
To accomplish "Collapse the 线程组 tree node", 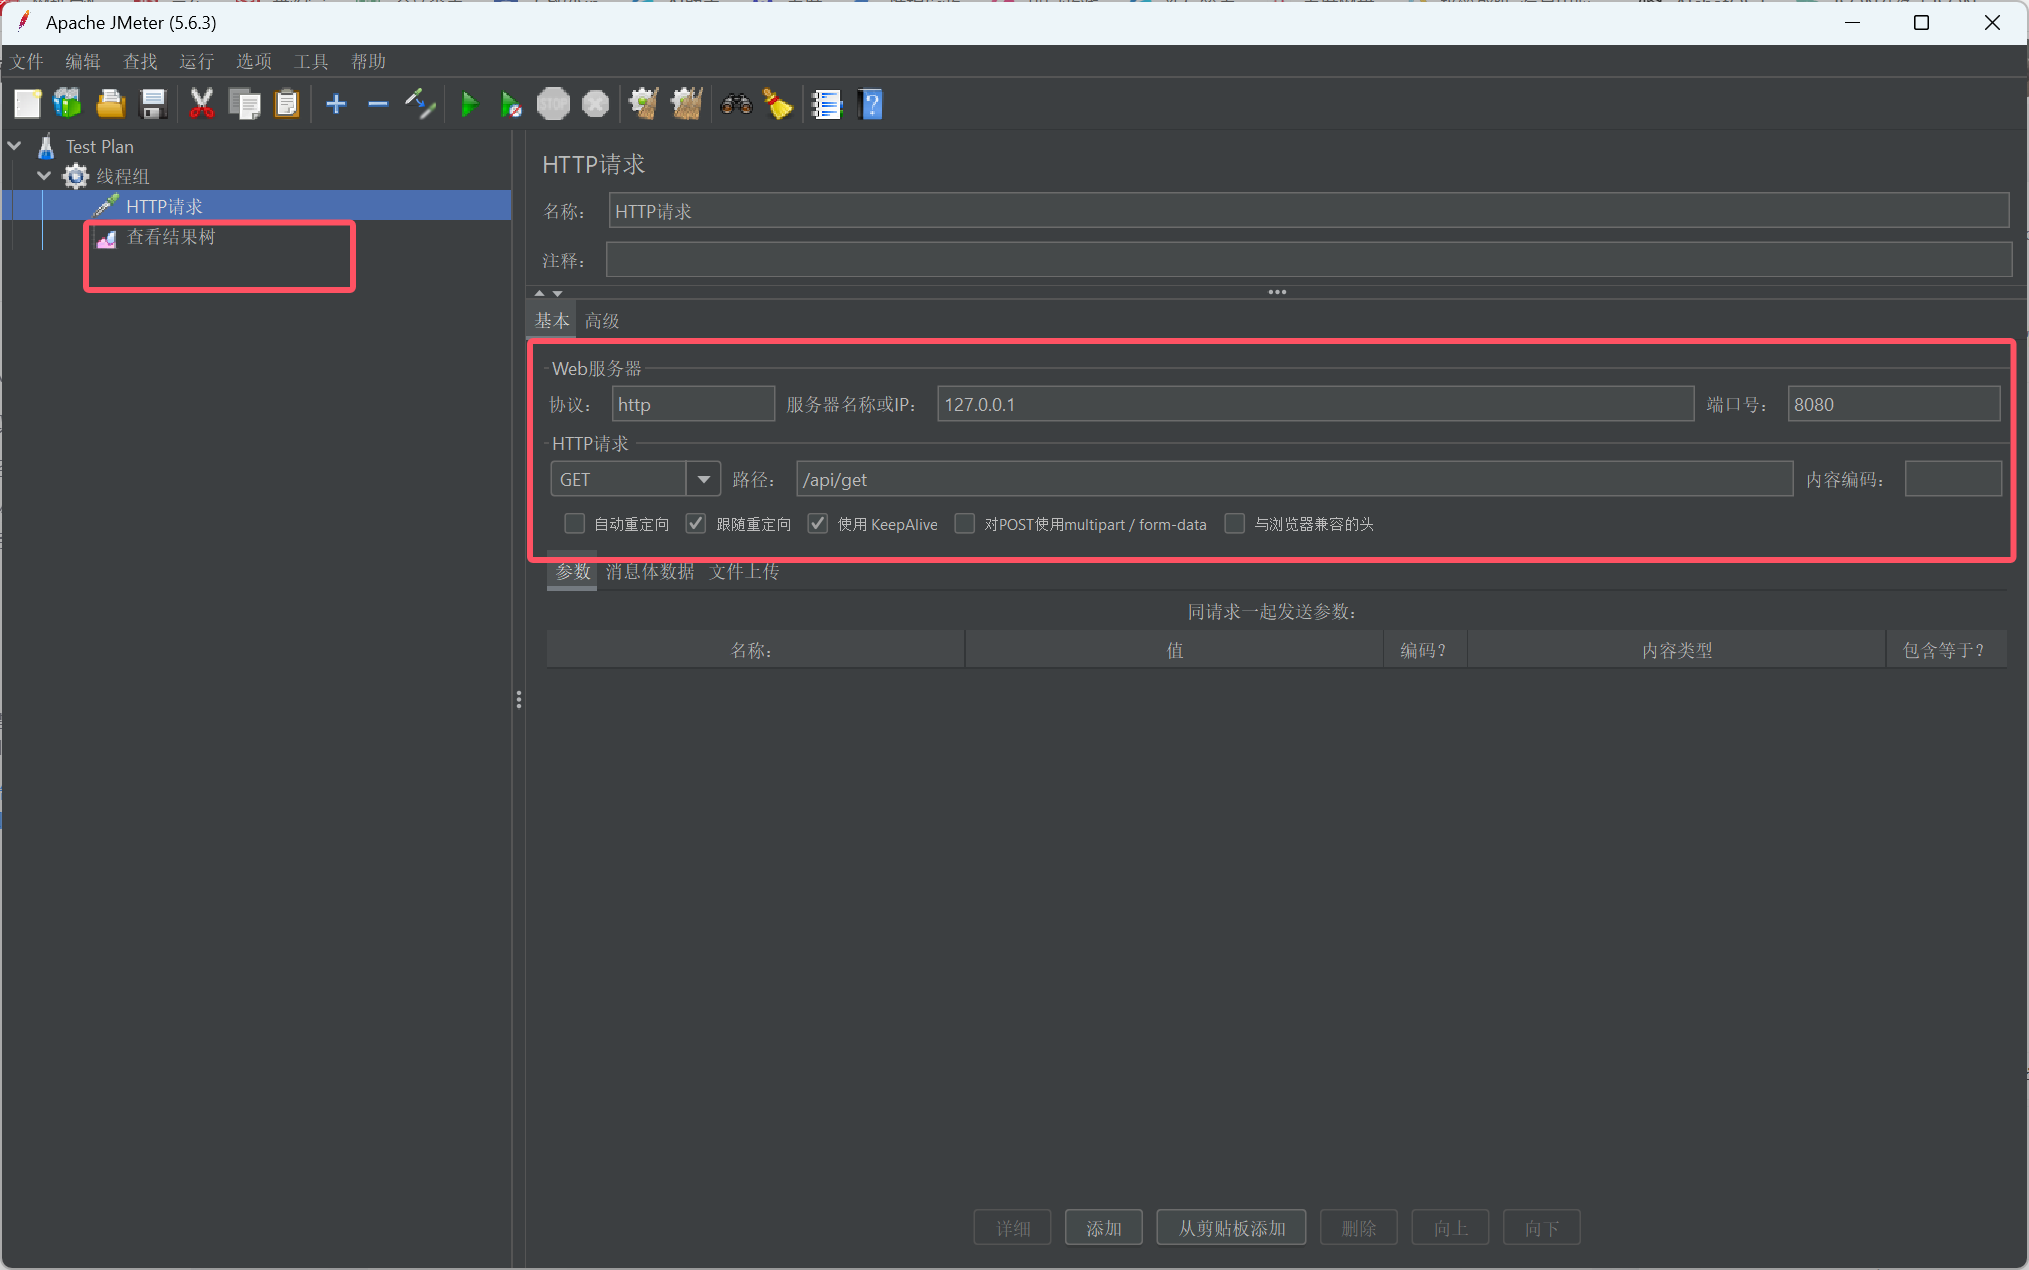I will tap(43, 175).
